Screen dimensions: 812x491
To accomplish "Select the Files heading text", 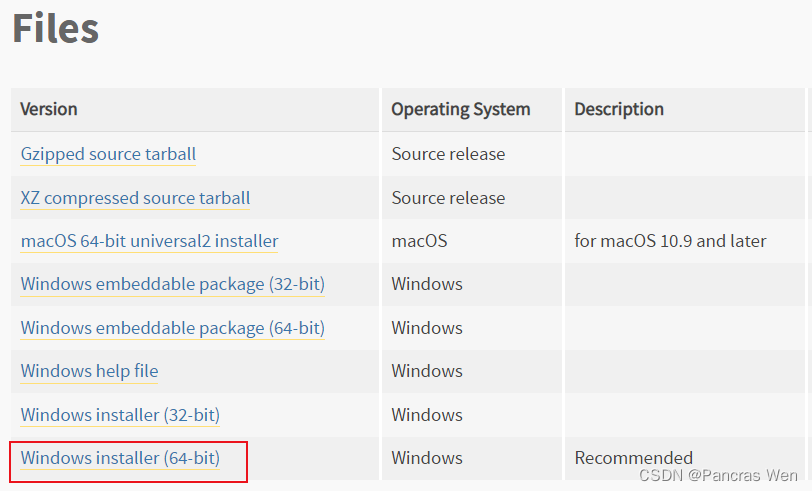I will click(55, 28).
